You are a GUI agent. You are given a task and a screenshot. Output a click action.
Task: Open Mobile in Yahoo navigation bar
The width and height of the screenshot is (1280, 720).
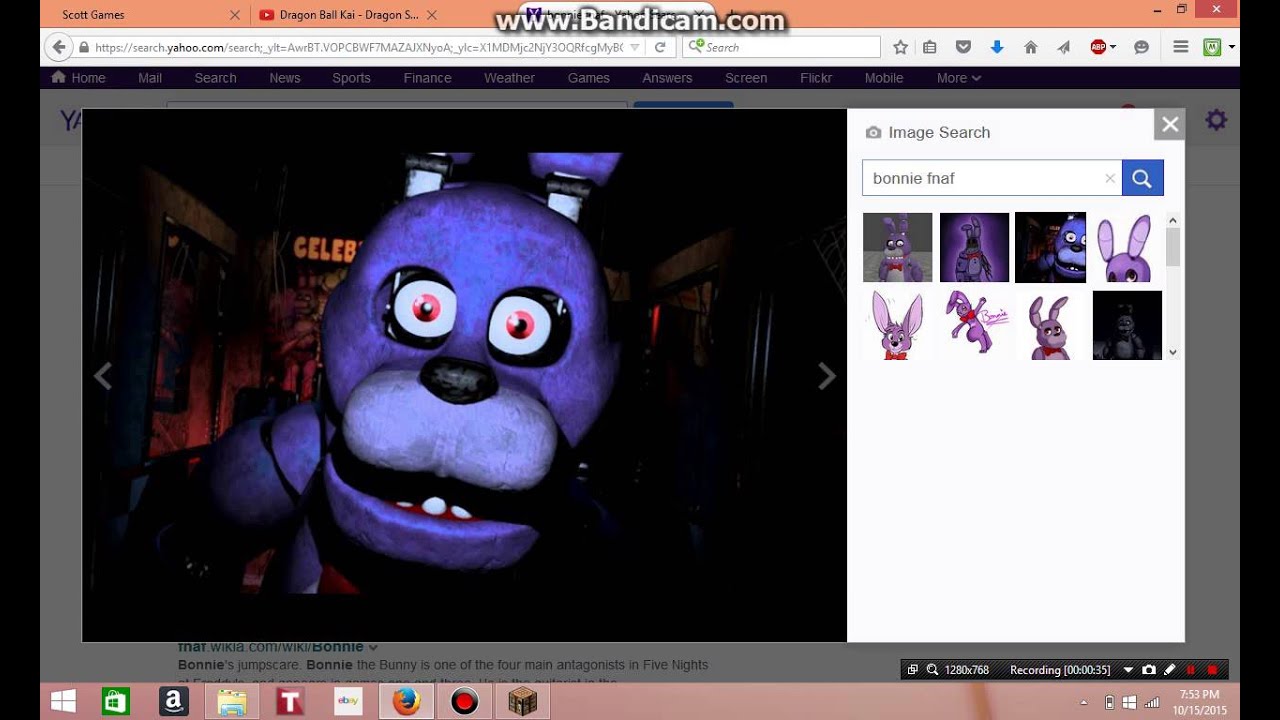(x=884, y=78)
